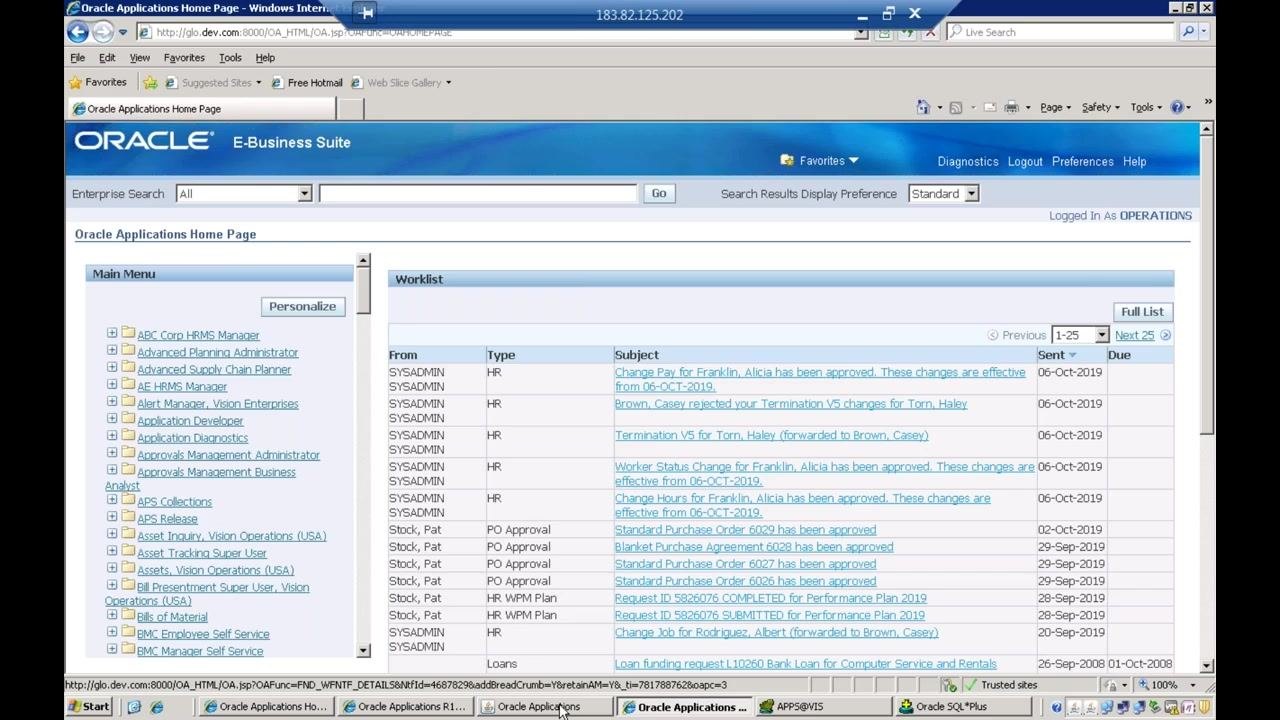Expand ABC Corp HRMS Manager folder
This screenshot has width=1280, height=720.
pos(112,334)
